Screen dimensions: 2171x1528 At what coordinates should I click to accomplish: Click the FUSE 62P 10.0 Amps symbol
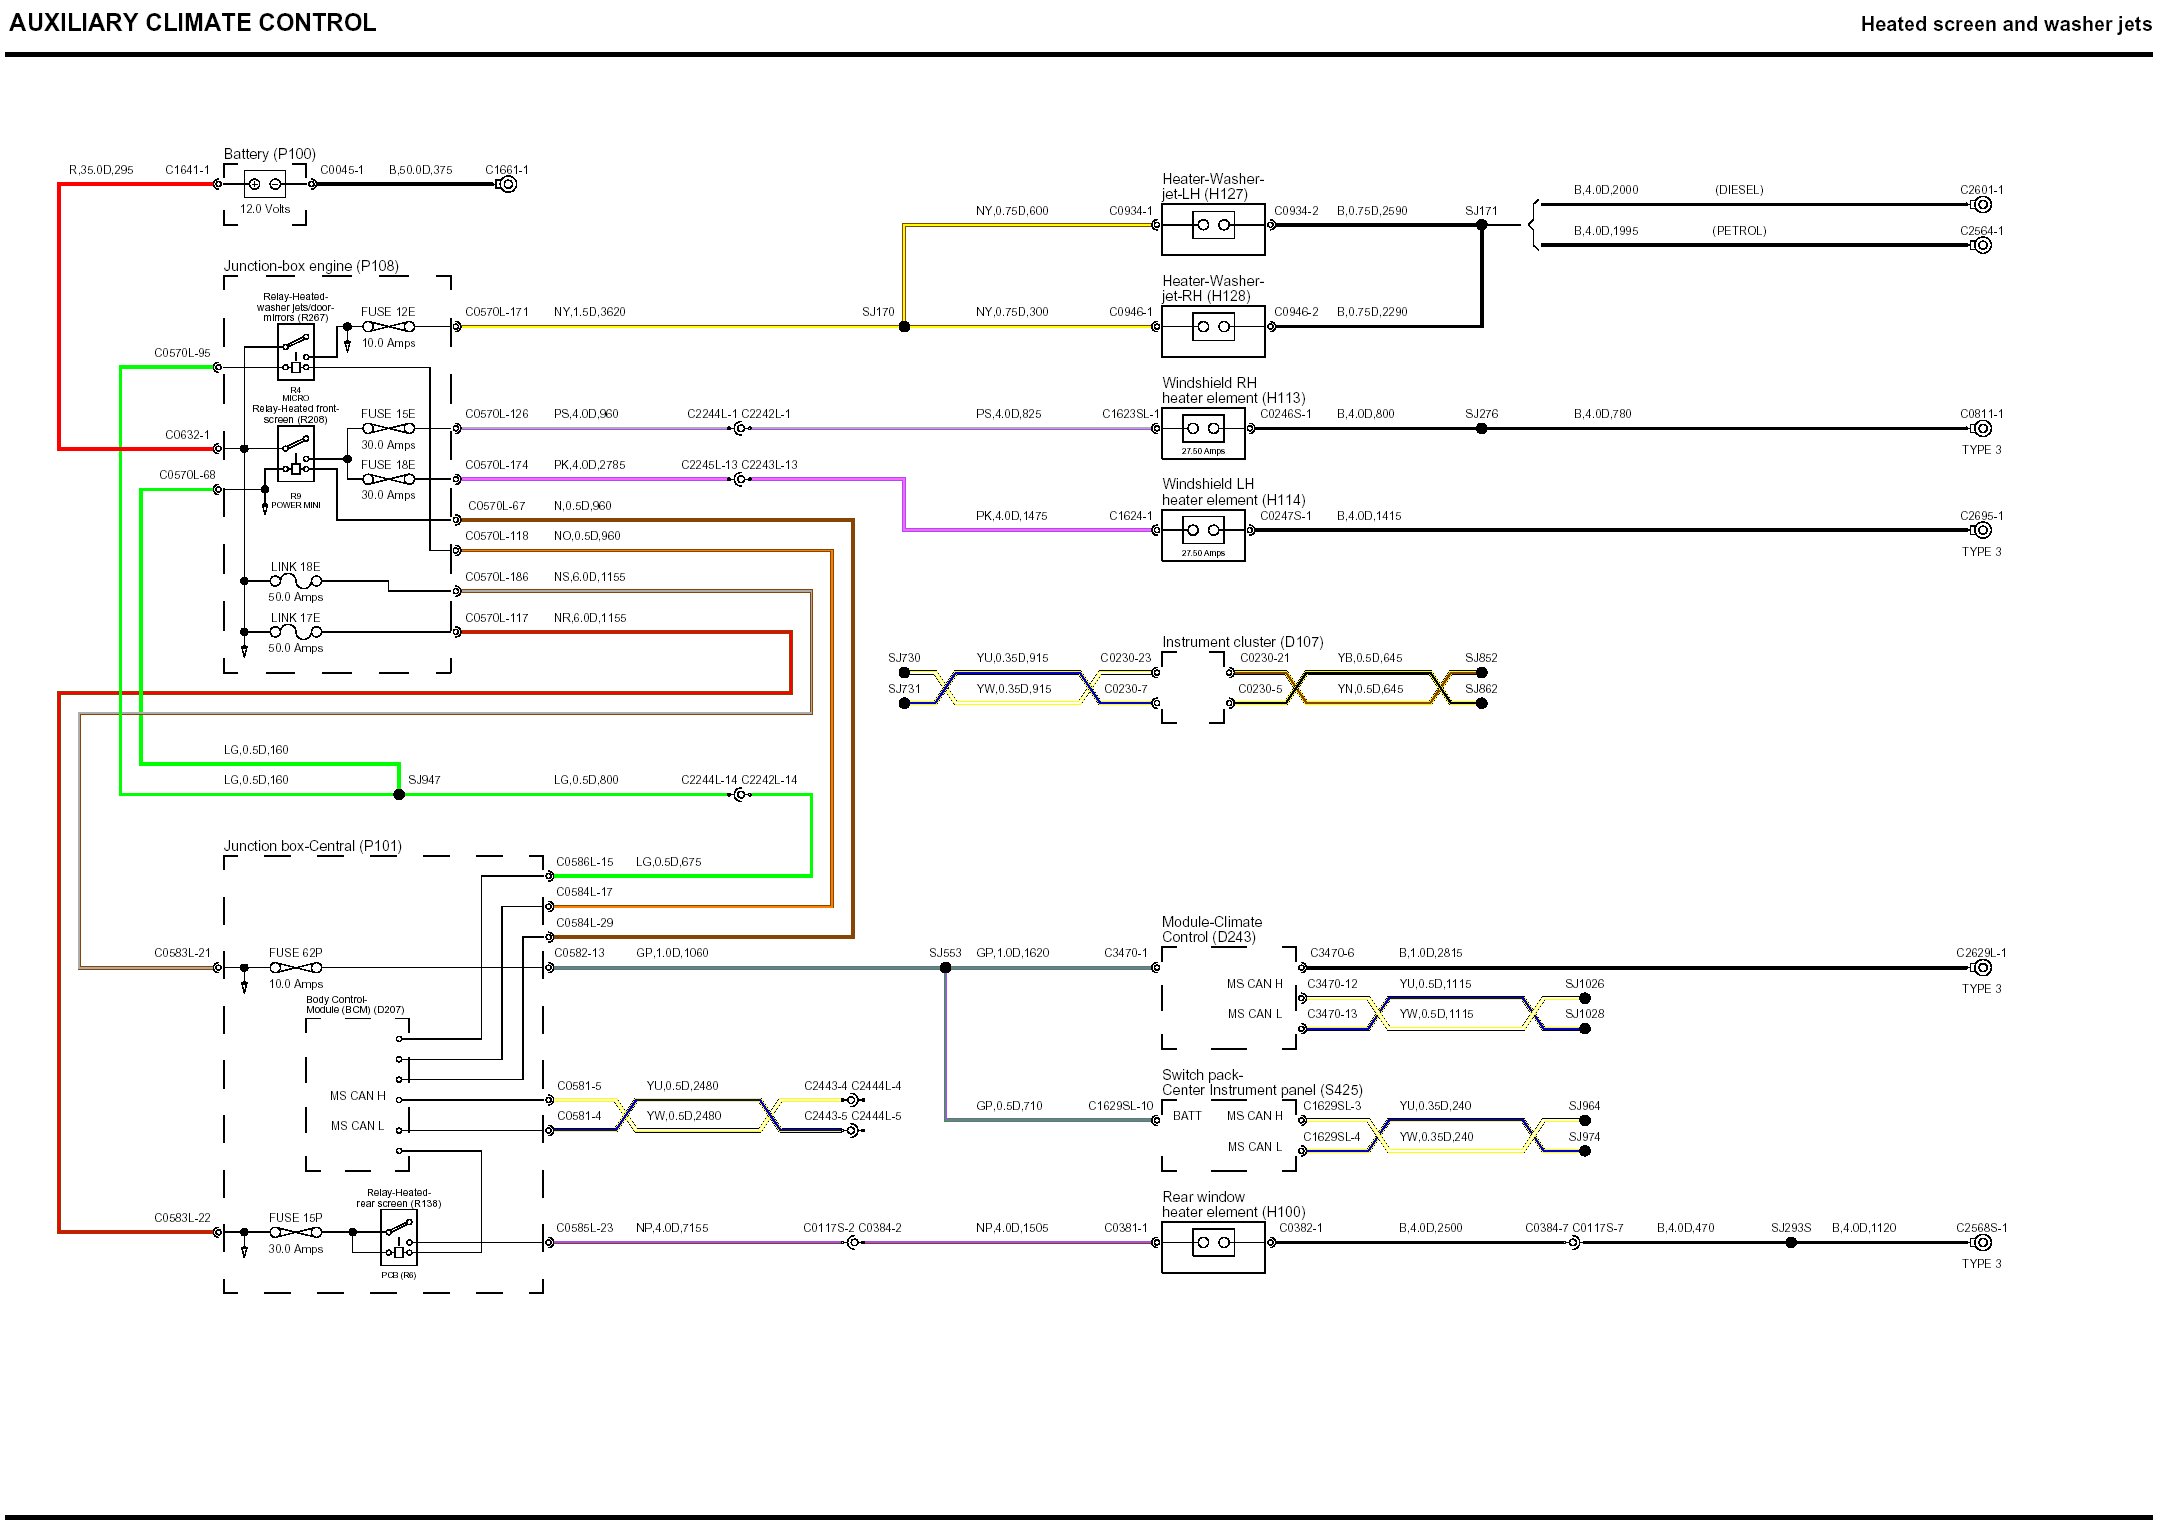295,968
